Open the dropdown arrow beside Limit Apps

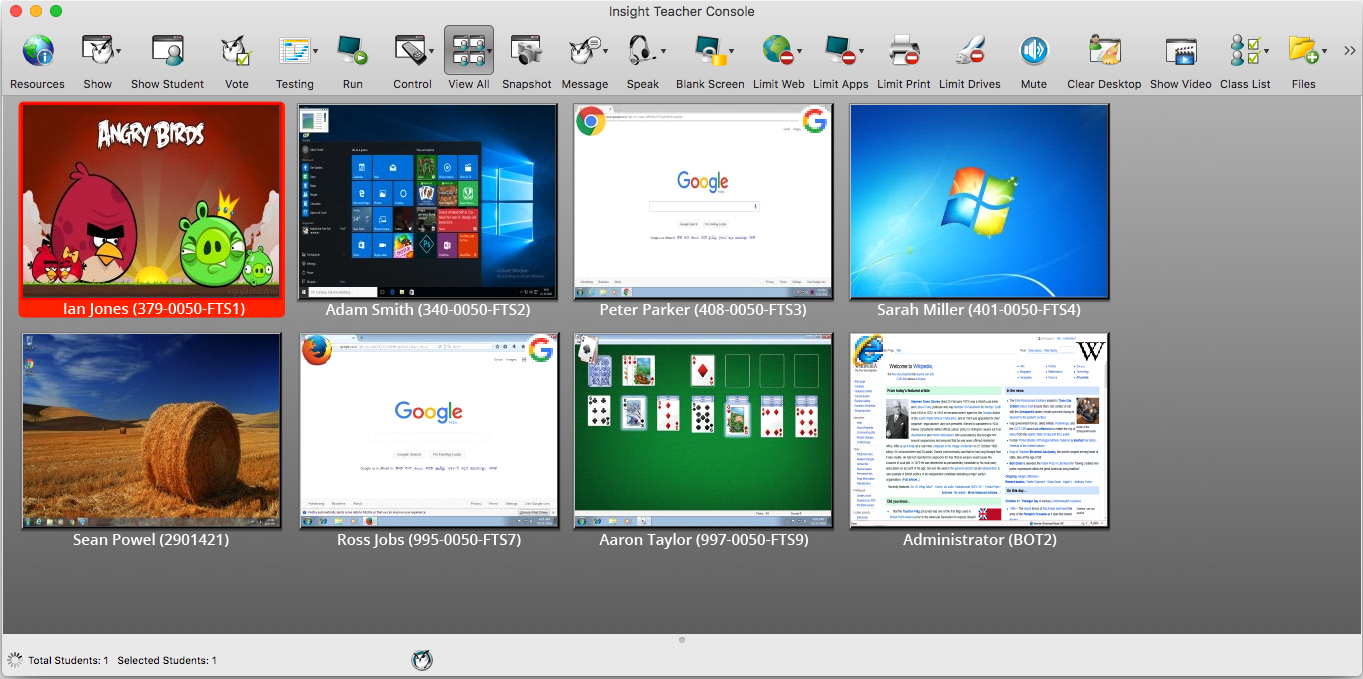click(861, 51)
